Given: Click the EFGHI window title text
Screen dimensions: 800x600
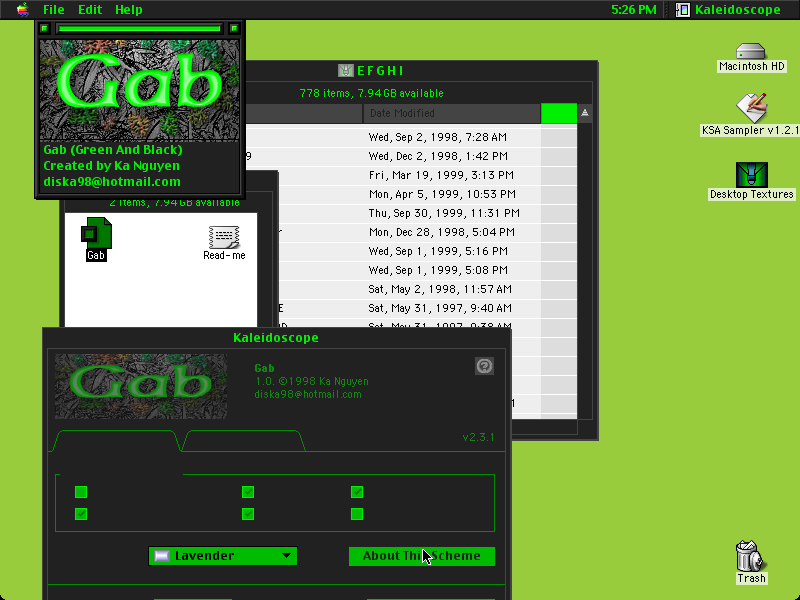Looking at the screenshot, I should tap(380, 70).
